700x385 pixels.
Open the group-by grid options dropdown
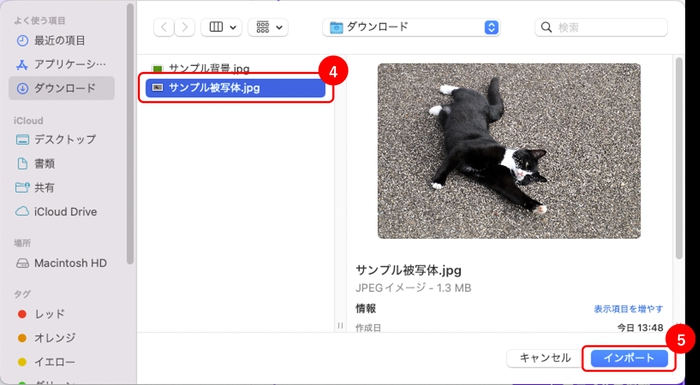(x=268, y=27)
